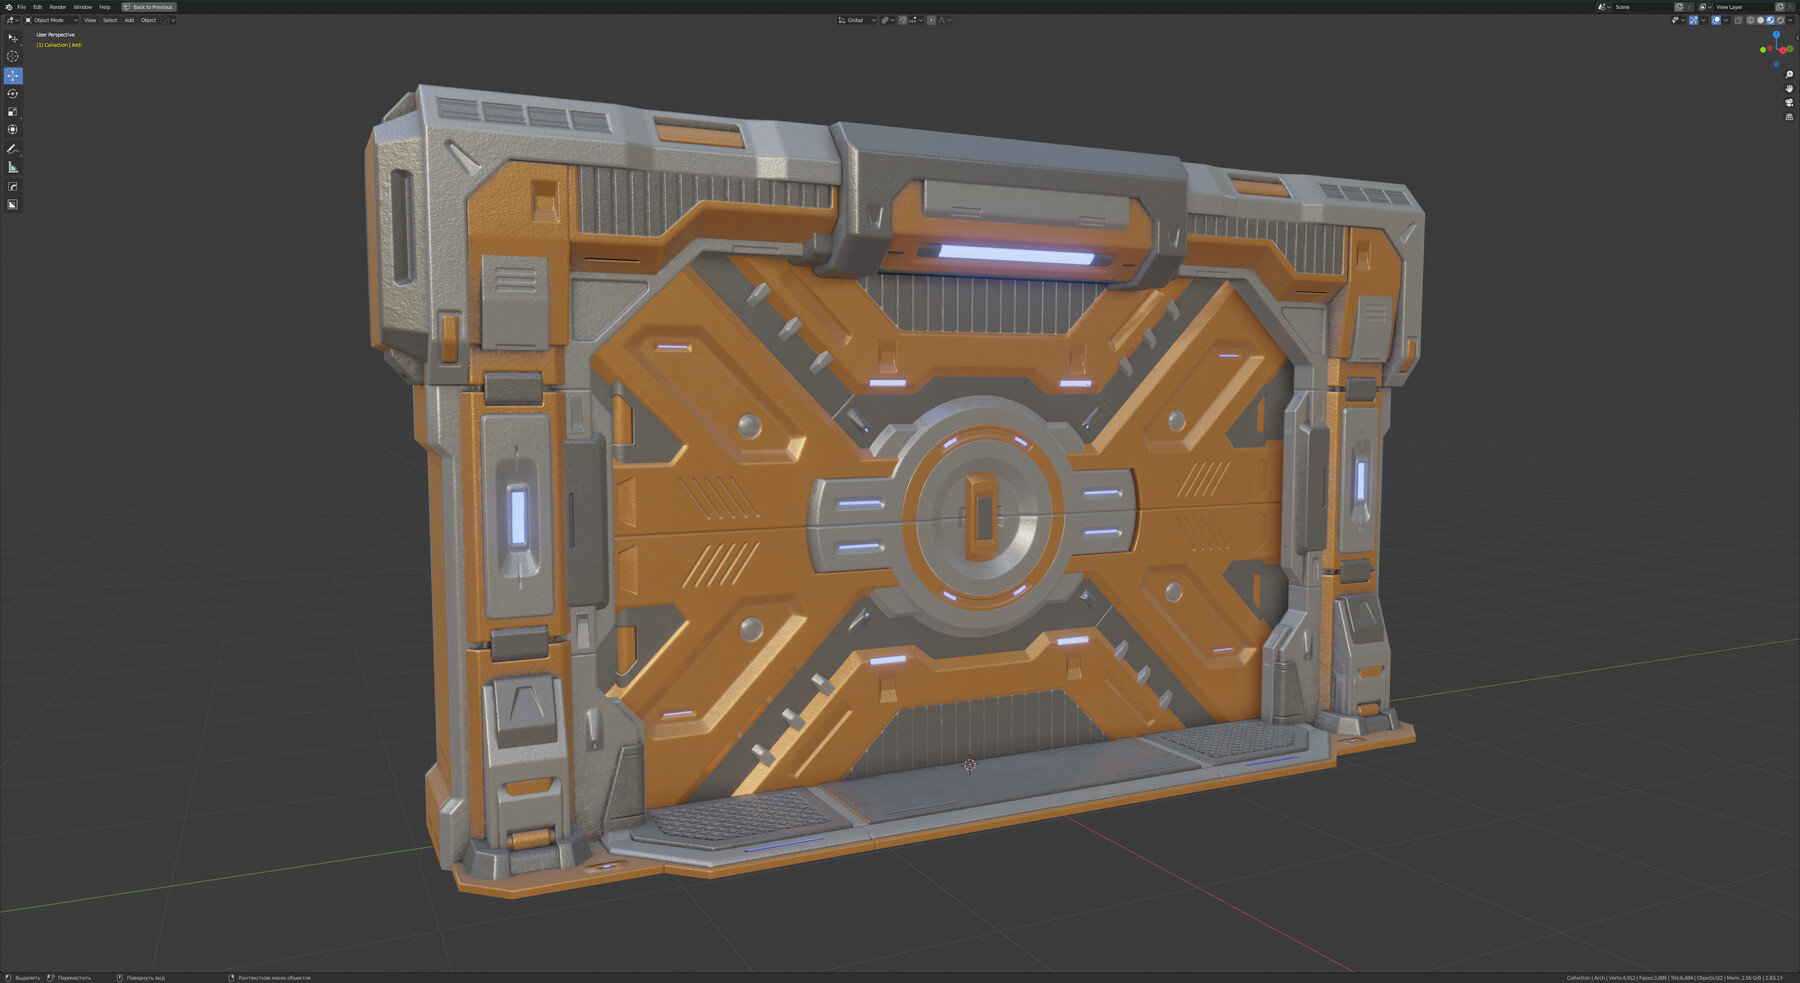Open the viewport Object menu
Image resolution: width=1800 pixels, height=983 pixels.
148,20
